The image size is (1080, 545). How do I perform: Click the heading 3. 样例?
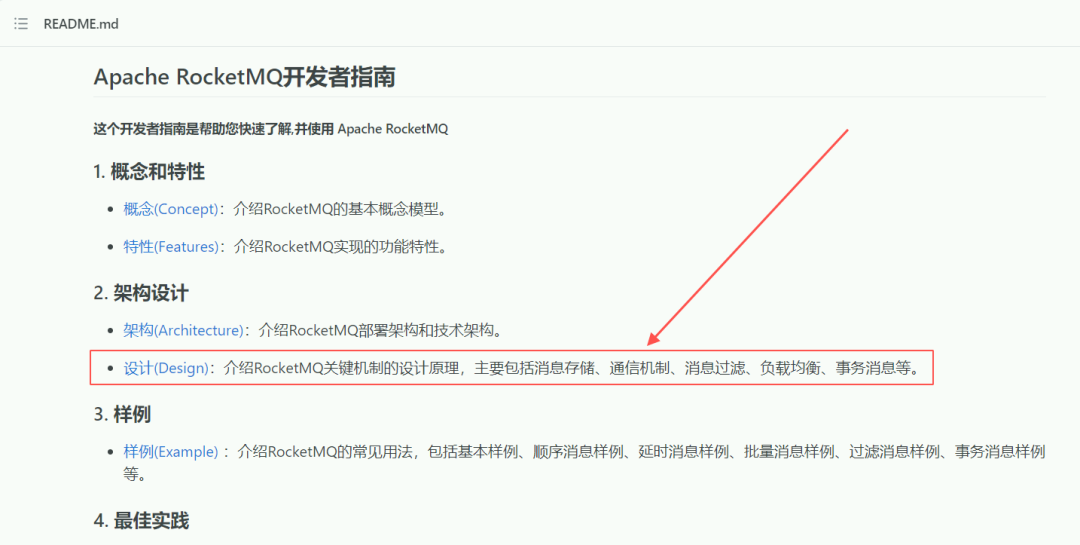click(123, 415)
